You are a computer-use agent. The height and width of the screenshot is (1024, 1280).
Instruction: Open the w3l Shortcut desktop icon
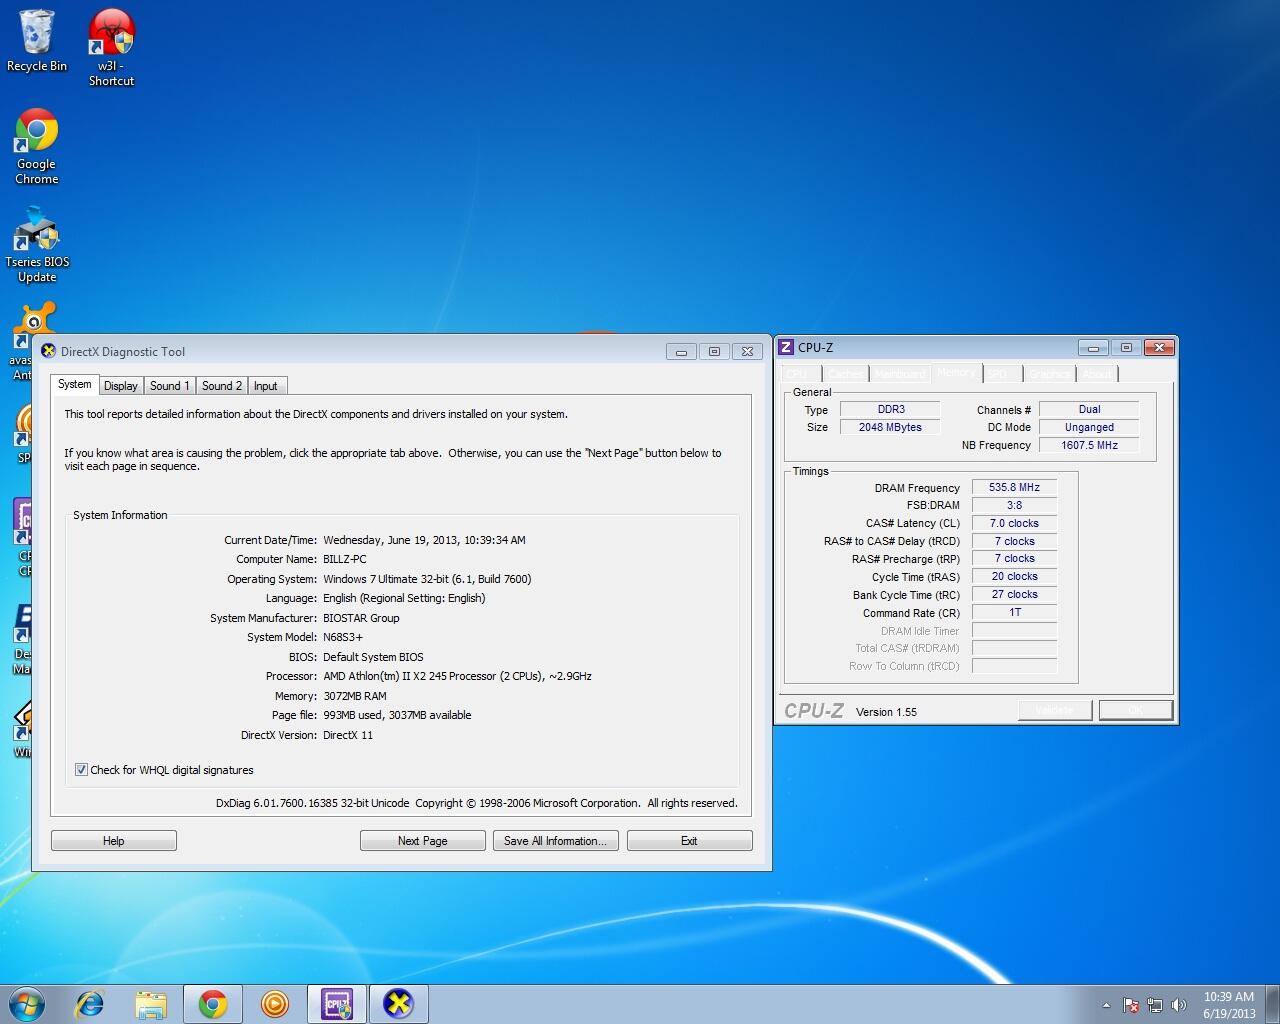point(111,47)
